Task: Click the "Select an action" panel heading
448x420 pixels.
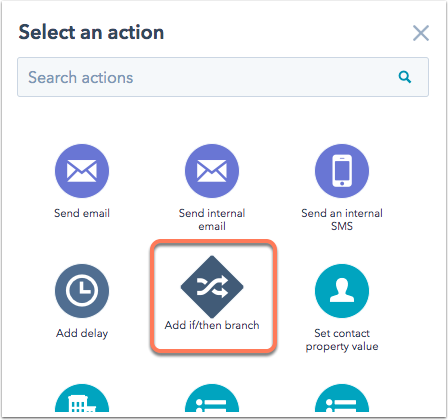Action: click(91, 32)
